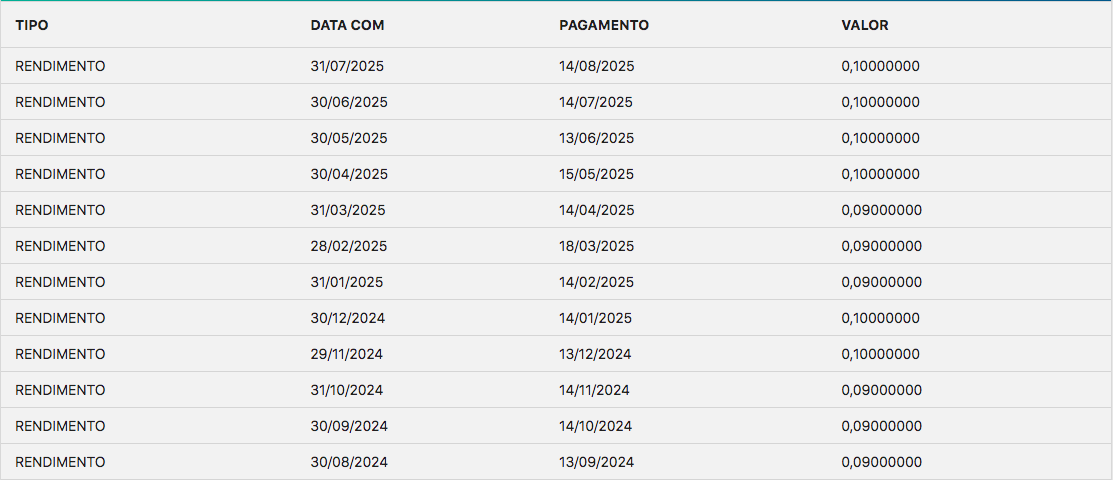Select payment date 14/10/2024
This screenshot has height=480, width=1113.
tap(595, 426)
